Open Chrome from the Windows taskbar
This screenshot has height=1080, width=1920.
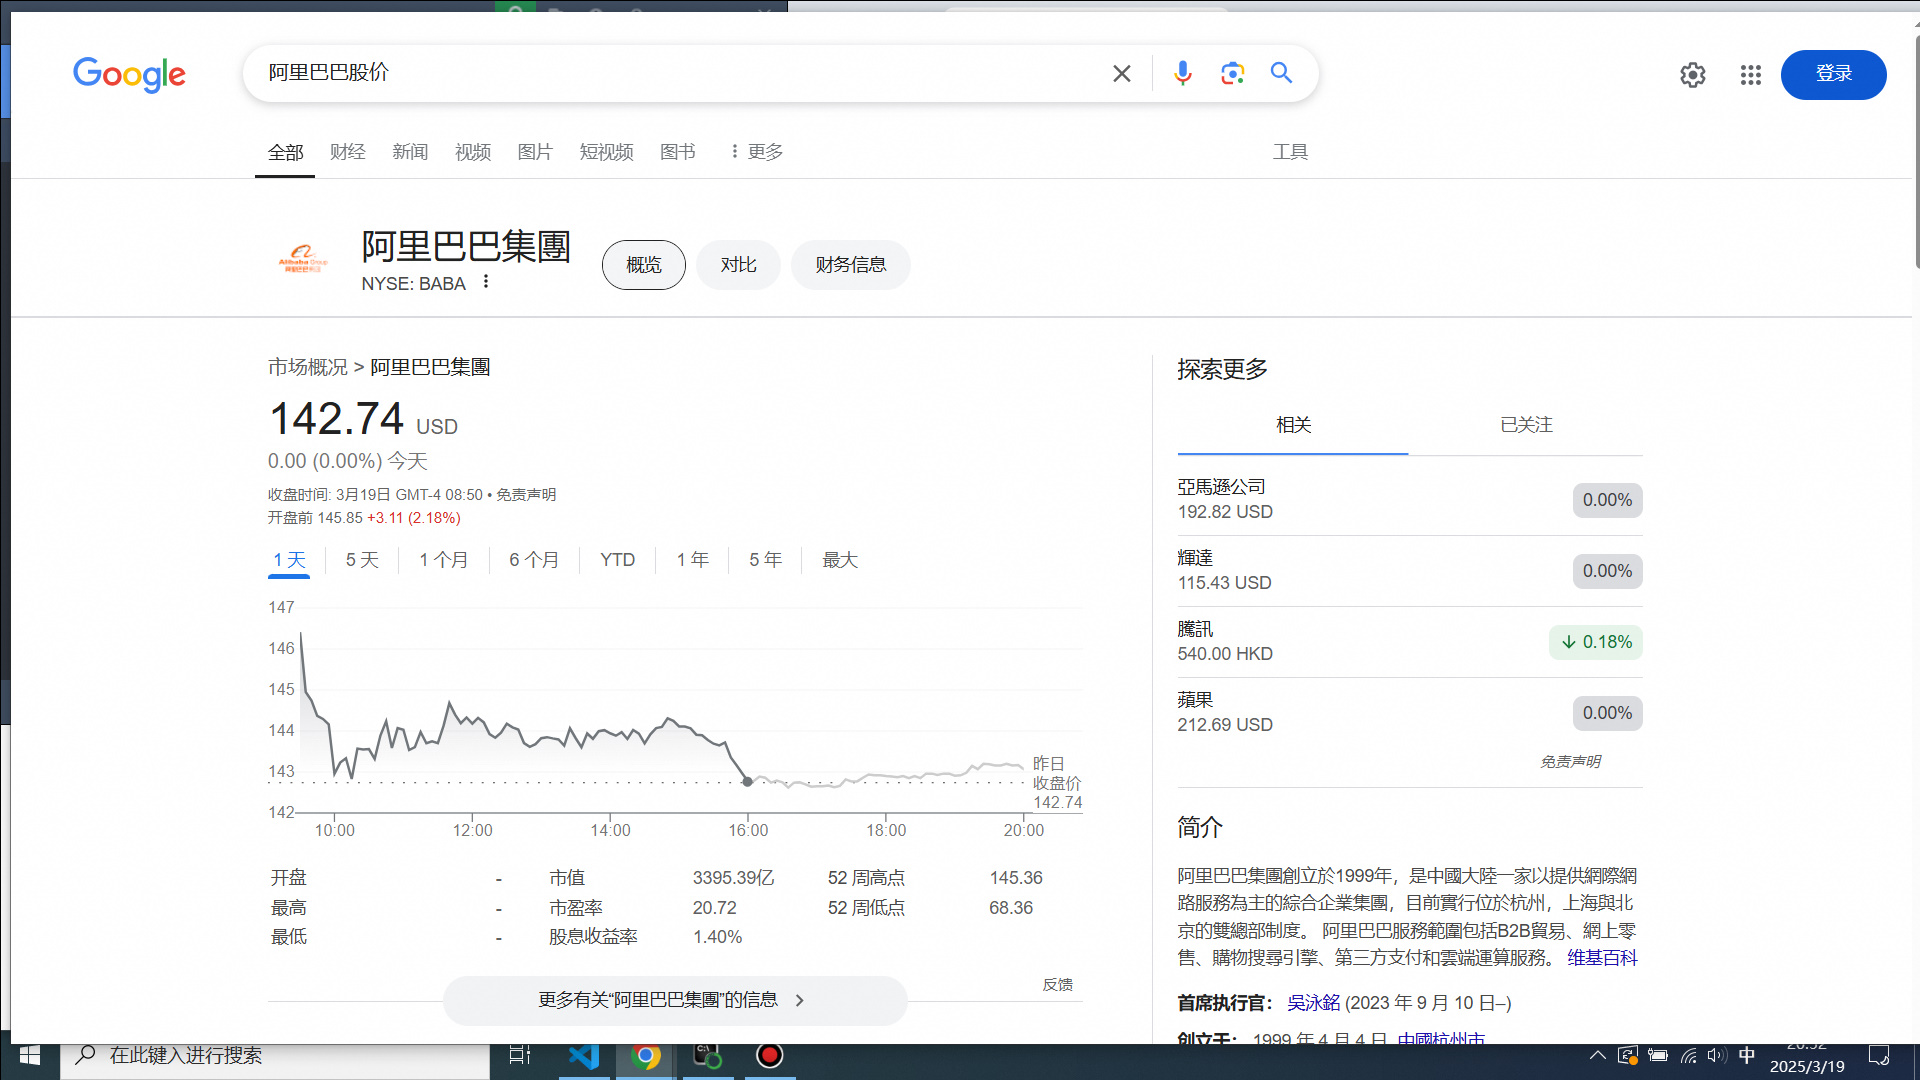646,1056
